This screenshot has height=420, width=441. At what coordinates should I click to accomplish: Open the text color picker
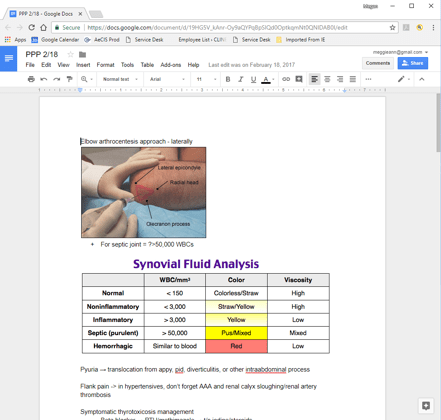tap(267, 79)
